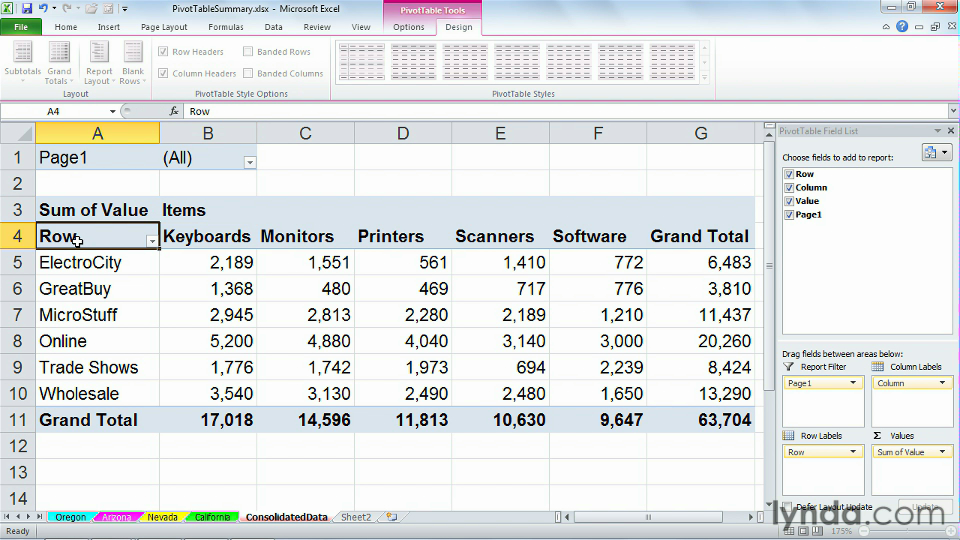Viewport: 960px width, 540px height.
Task: Open the Name Box dropdown
Action: tap(113, 111)
